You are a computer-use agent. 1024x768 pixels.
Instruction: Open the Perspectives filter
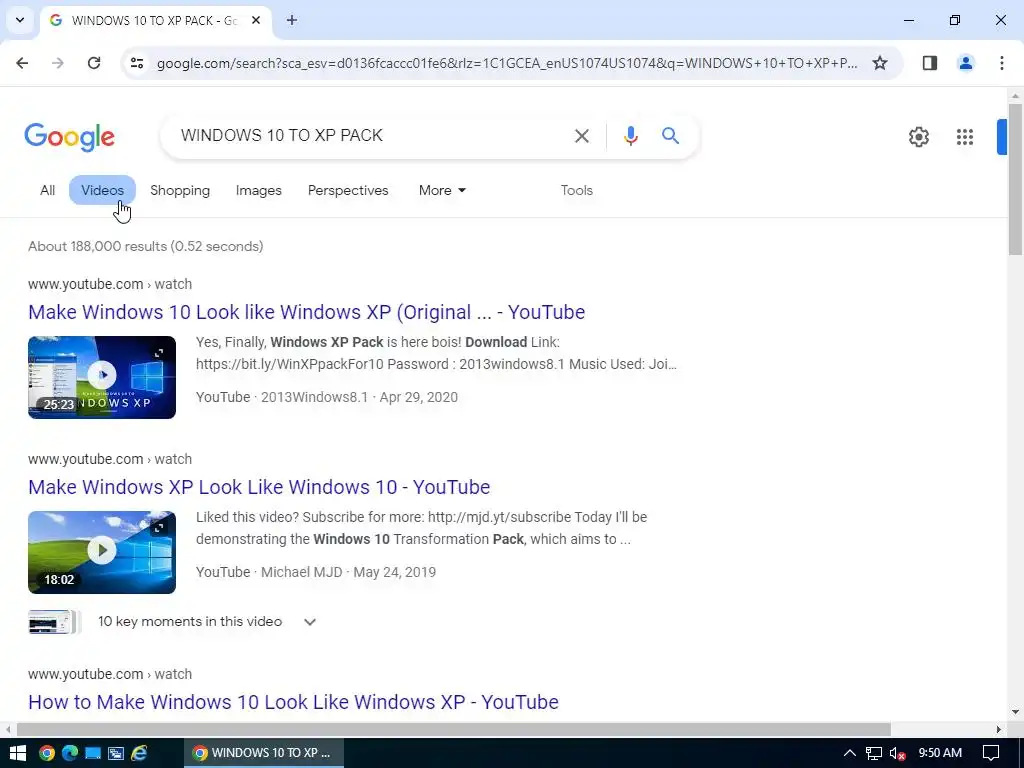(348, 190)
